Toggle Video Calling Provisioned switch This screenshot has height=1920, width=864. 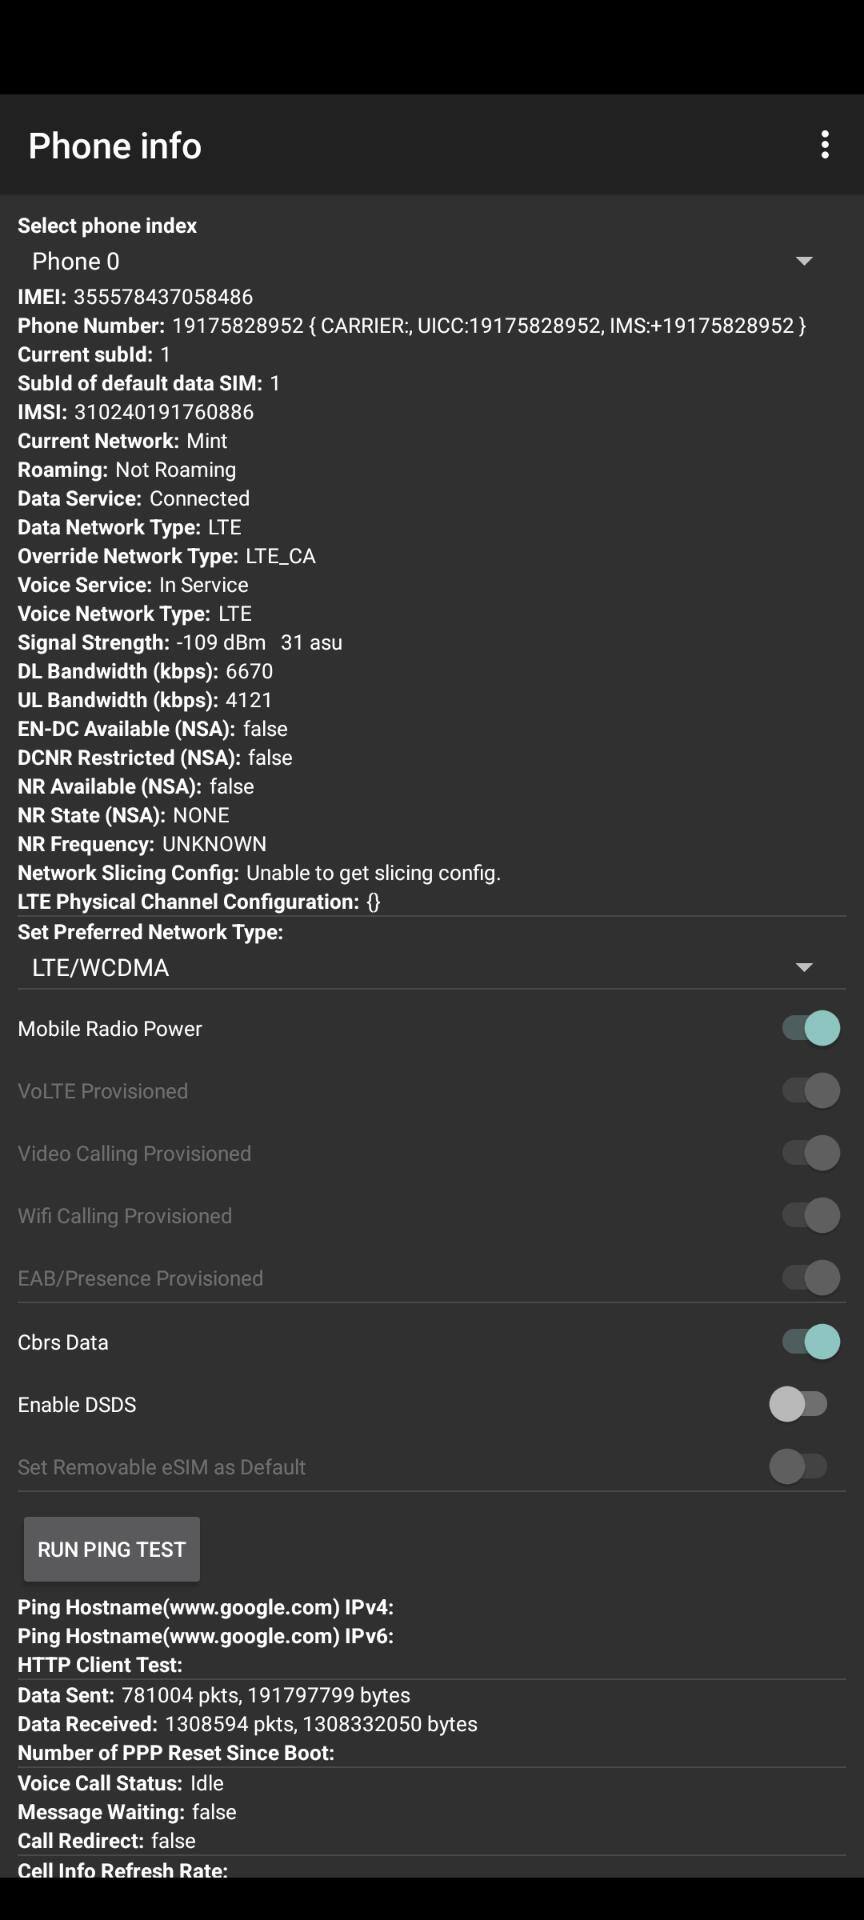(x=810, y=1153)
